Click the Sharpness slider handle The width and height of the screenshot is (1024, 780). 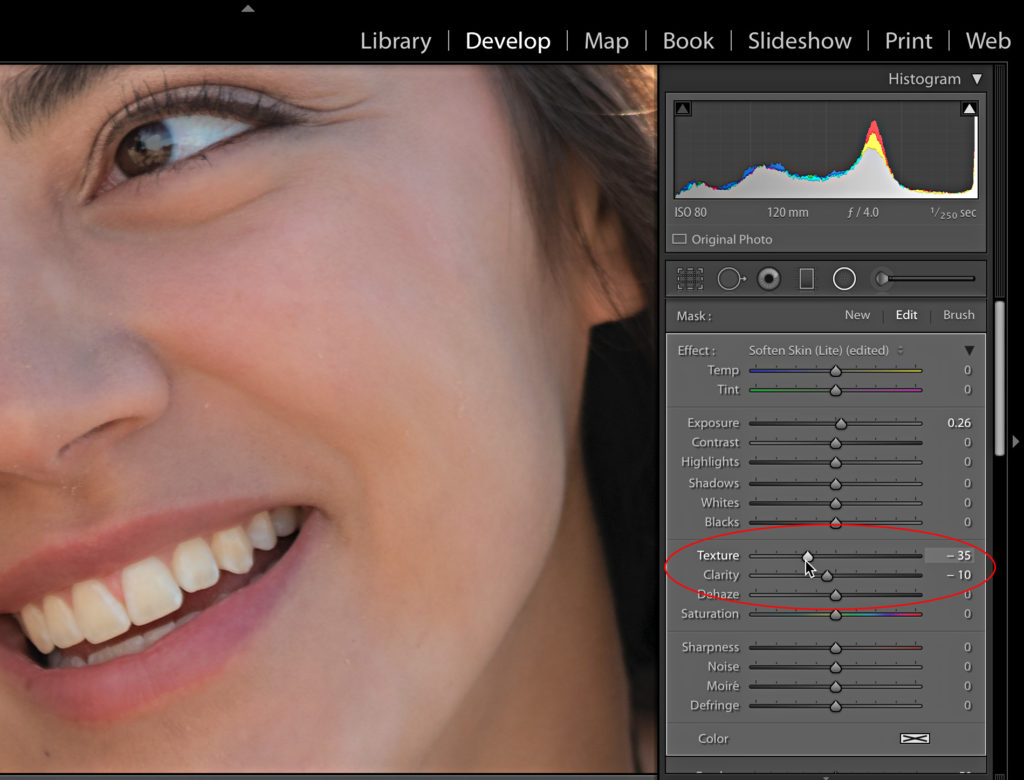(x=835, y=648)
